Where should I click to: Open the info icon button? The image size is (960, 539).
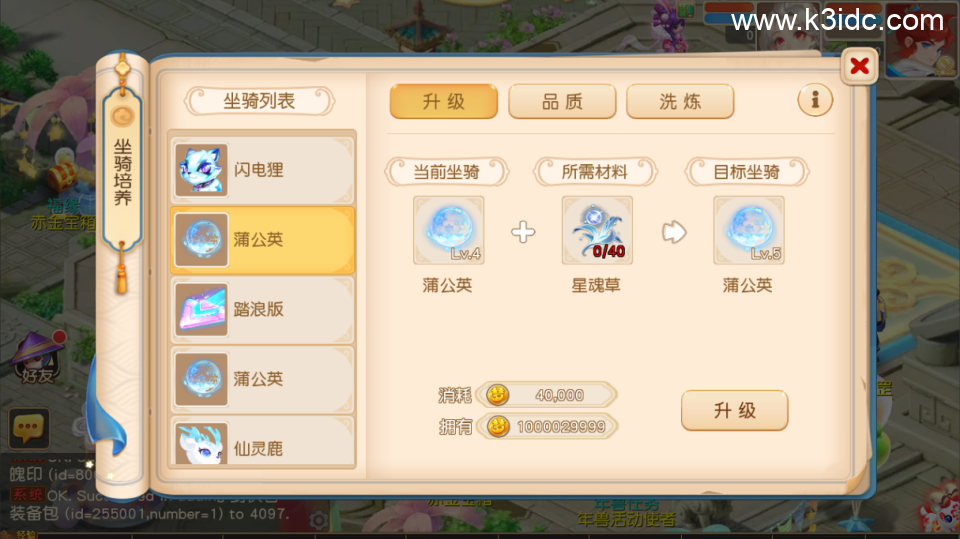815,100
